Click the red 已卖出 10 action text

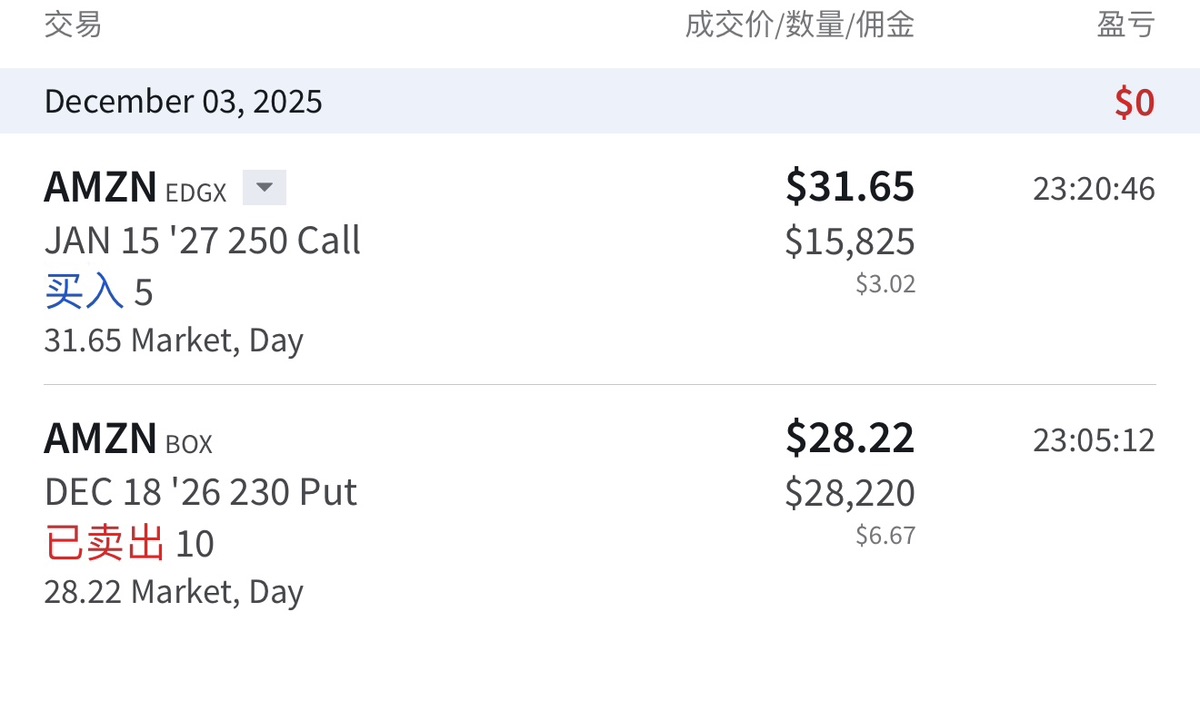coord(129,544)
